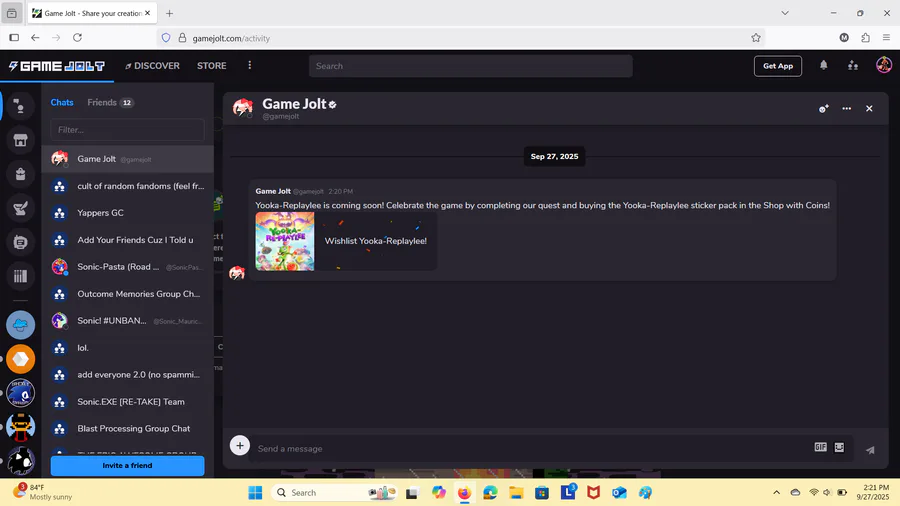Open the top-hat character community in sidebar
This screenshot has width=900, height=506.
point(21,427)
